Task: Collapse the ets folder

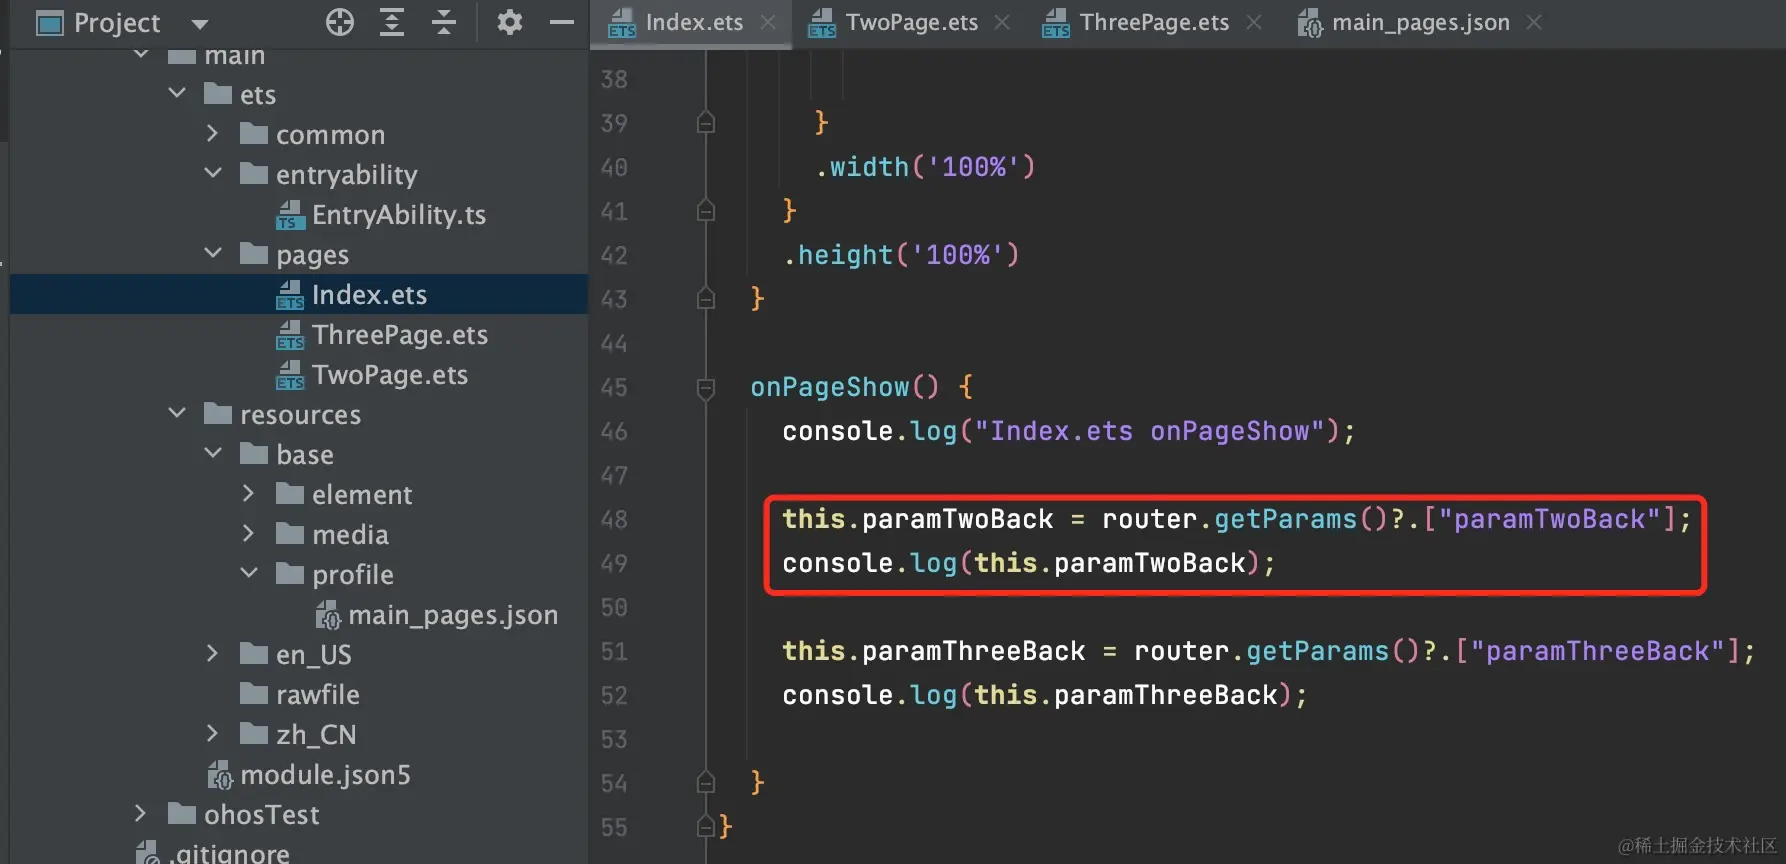Action: pos(177,93)
